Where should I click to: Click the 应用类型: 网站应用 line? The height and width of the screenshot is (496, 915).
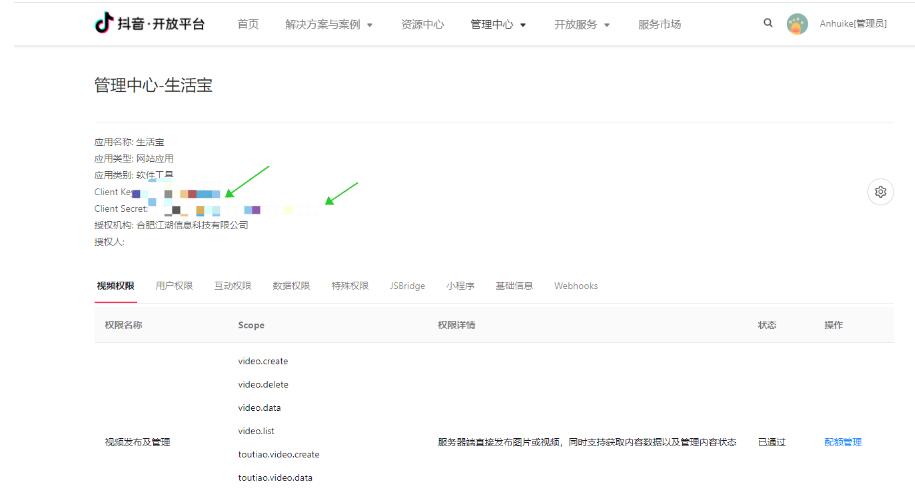(x=134, y=158)
